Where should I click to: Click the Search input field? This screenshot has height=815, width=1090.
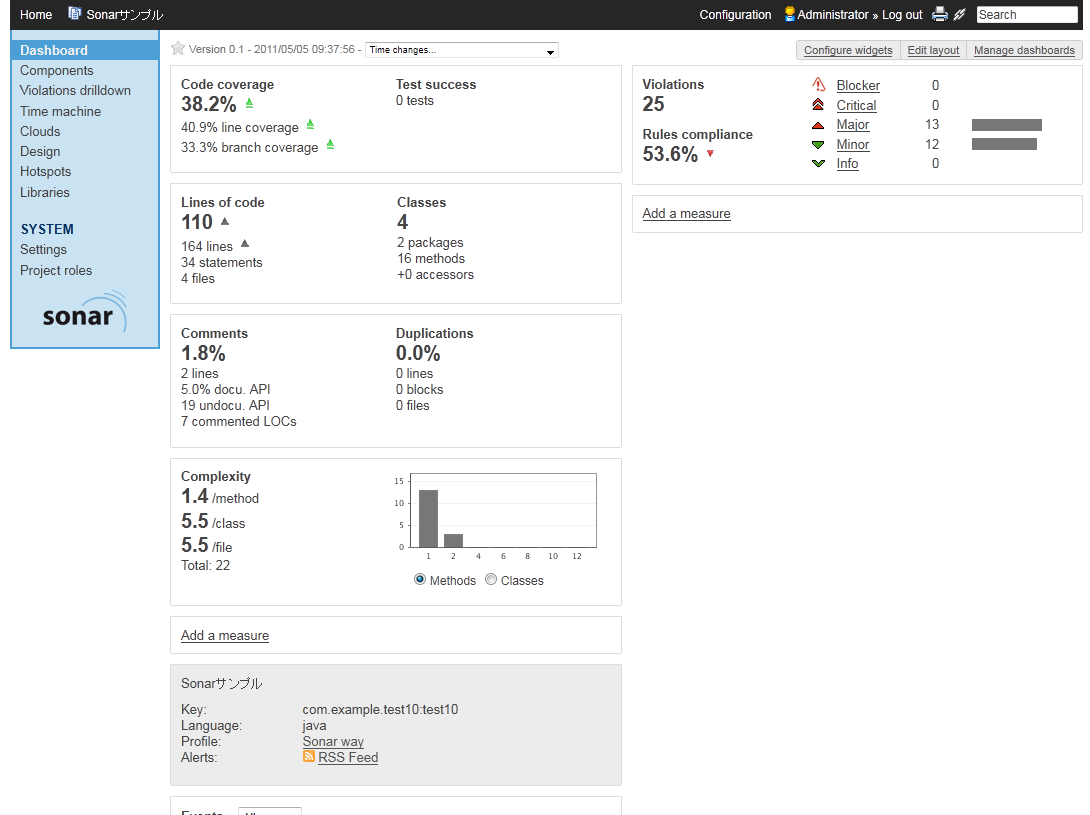click(x=1027, y=15)
